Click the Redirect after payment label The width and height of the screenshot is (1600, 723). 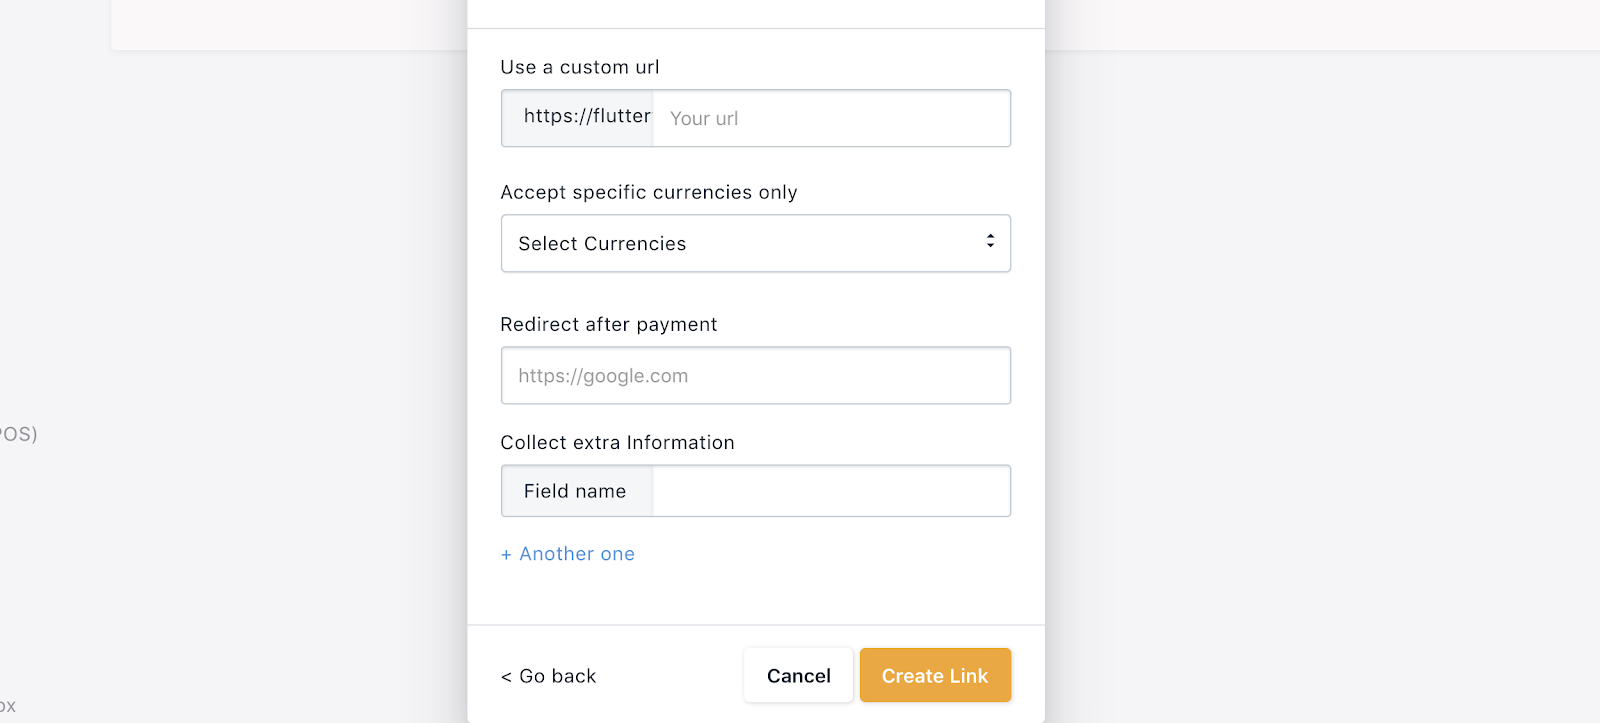pyautogui.click(x=608, y=324)
